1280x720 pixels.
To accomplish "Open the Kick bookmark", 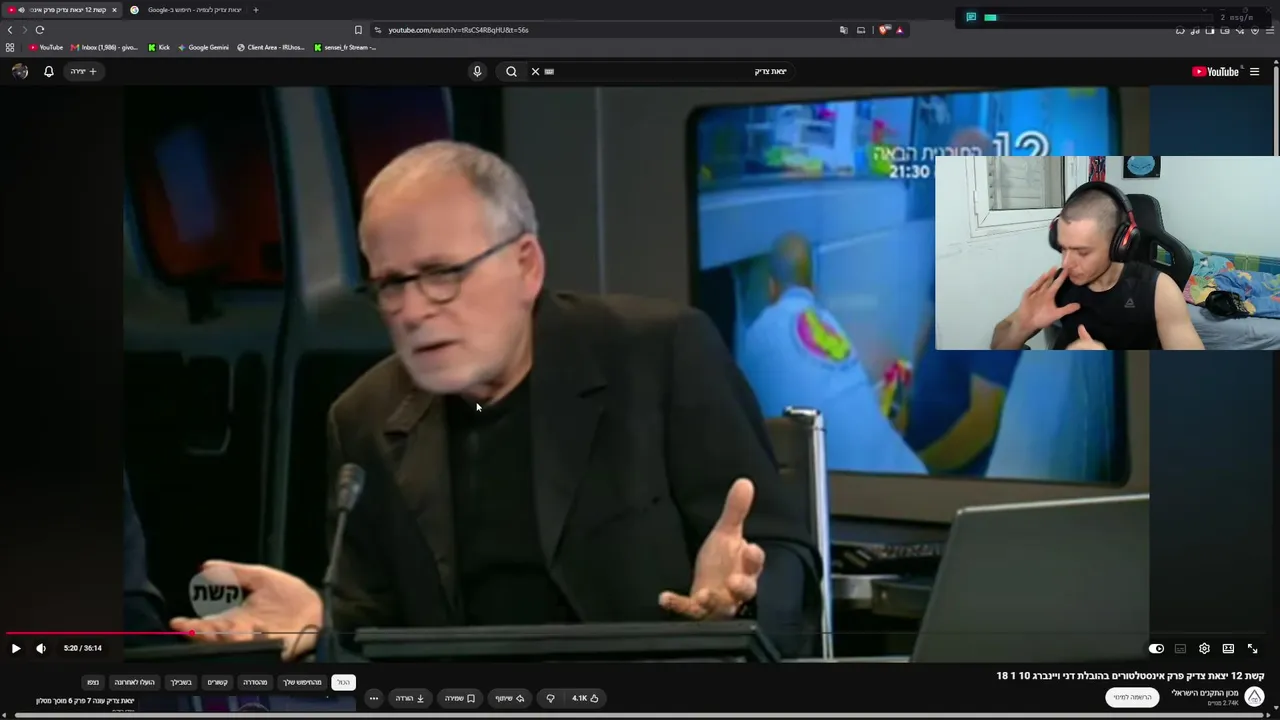I will coord(159,47).
